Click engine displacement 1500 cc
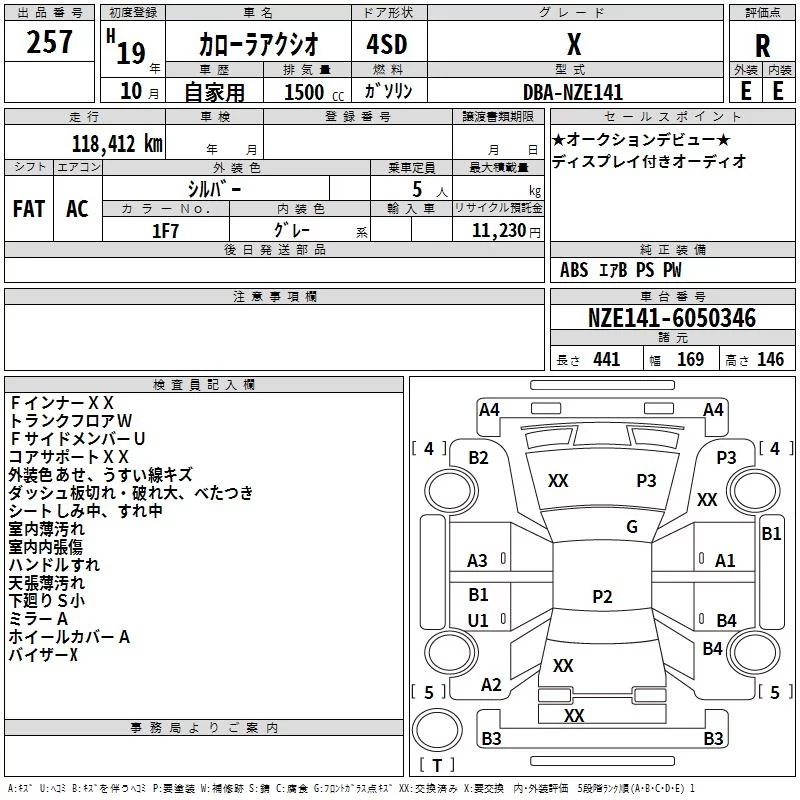Image resolution: width=800 pixels, height=800 pixels. 314,92
